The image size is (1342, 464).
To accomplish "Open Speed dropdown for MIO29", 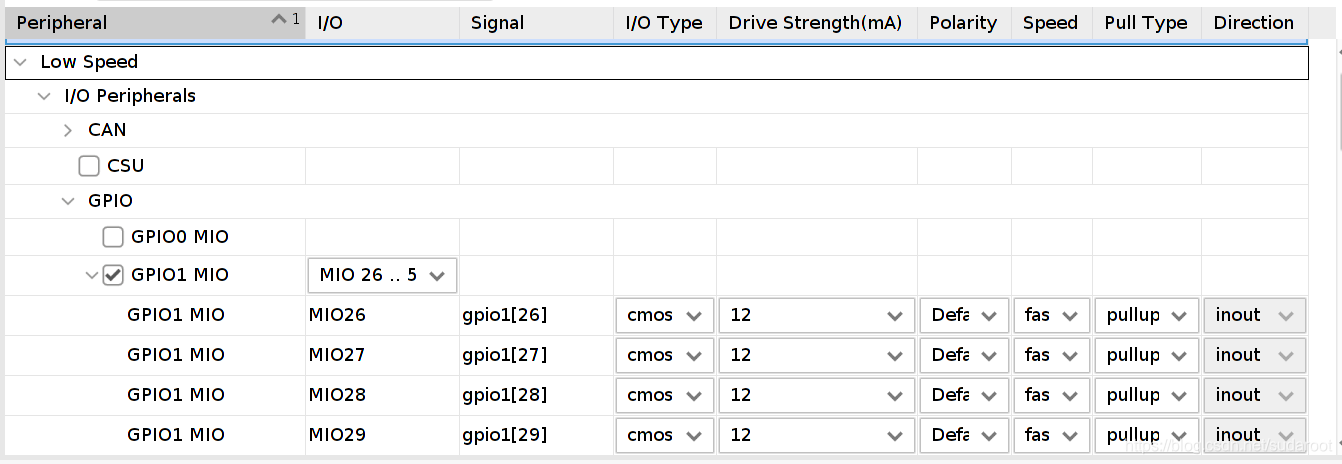I will 1051,435.
